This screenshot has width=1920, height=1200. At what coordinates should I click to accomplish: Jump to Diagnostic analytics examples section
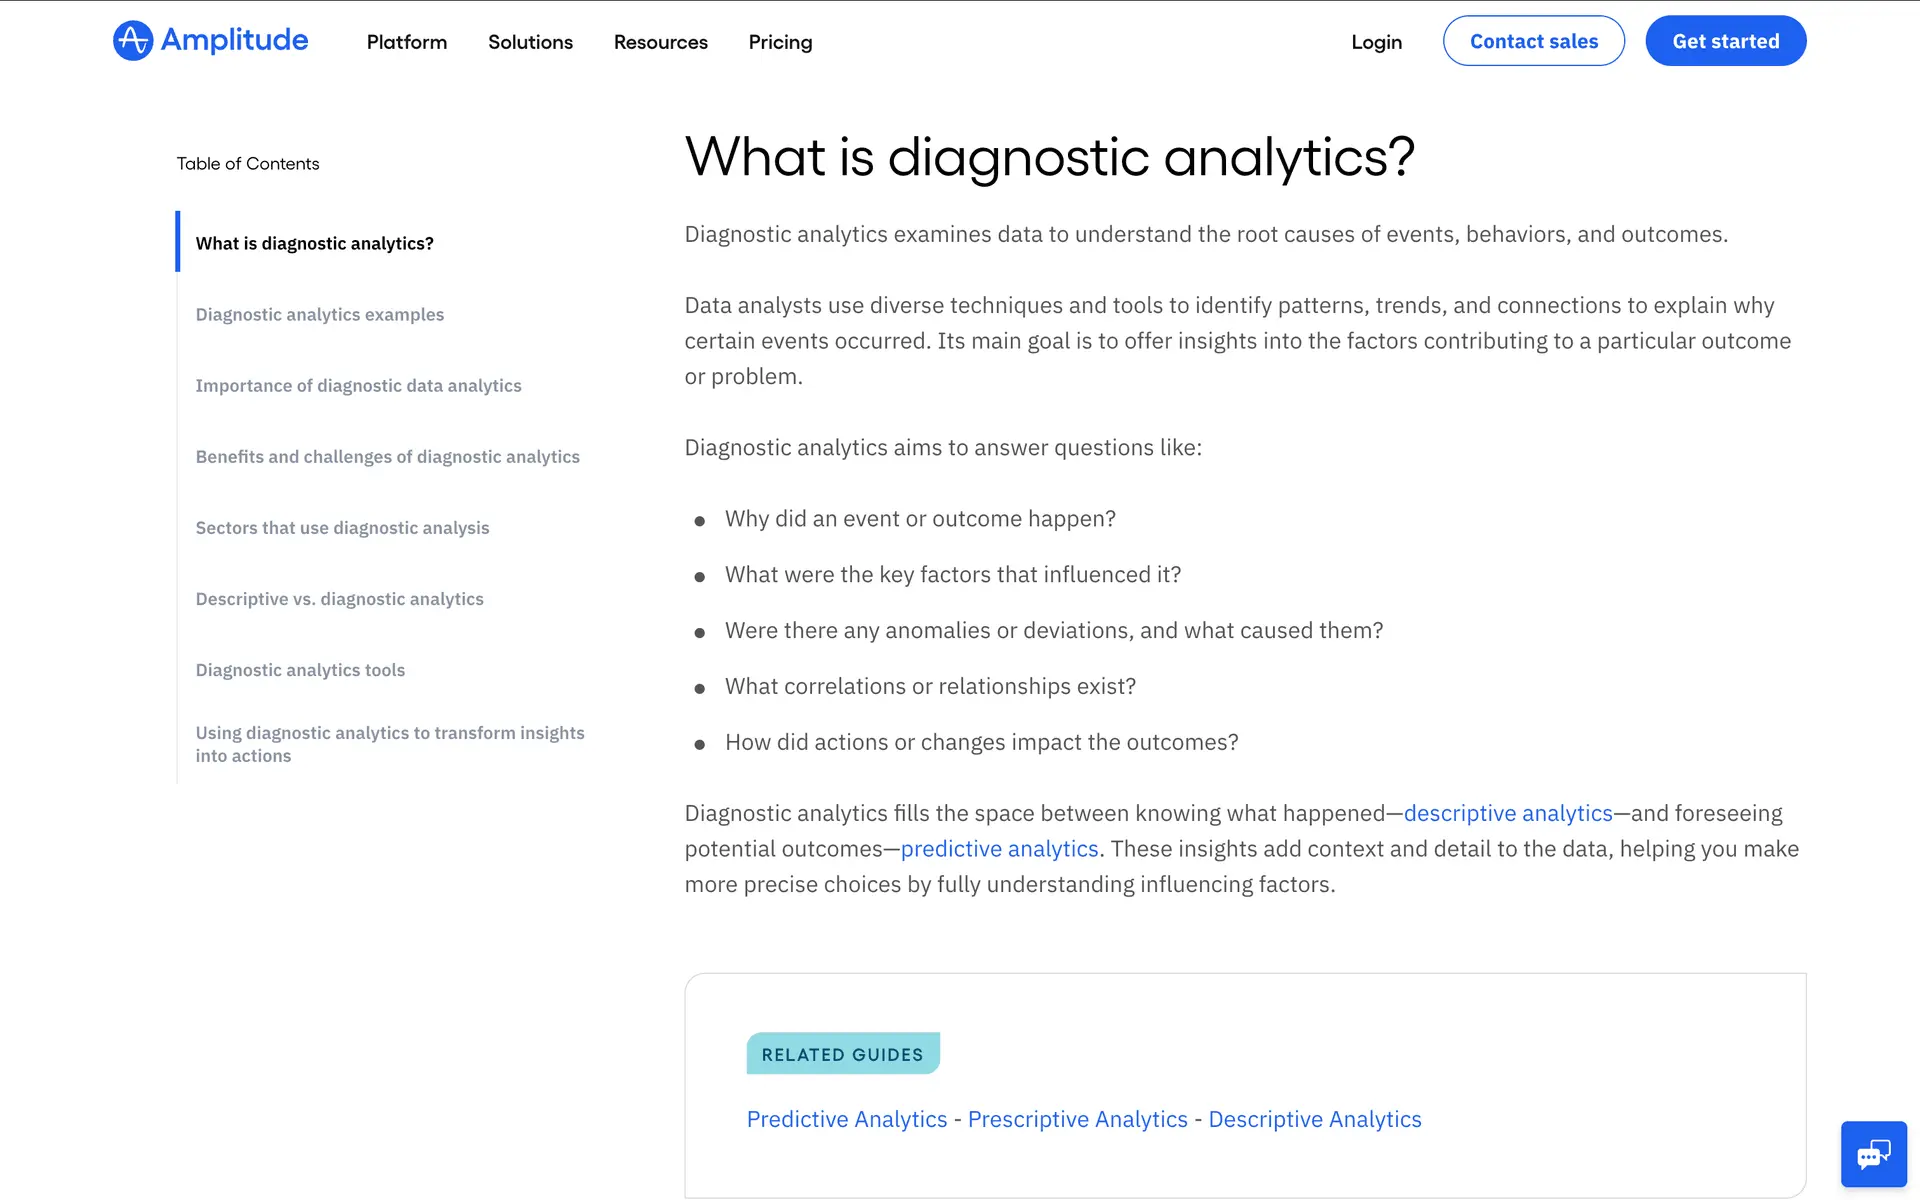[x=319, y=314]
